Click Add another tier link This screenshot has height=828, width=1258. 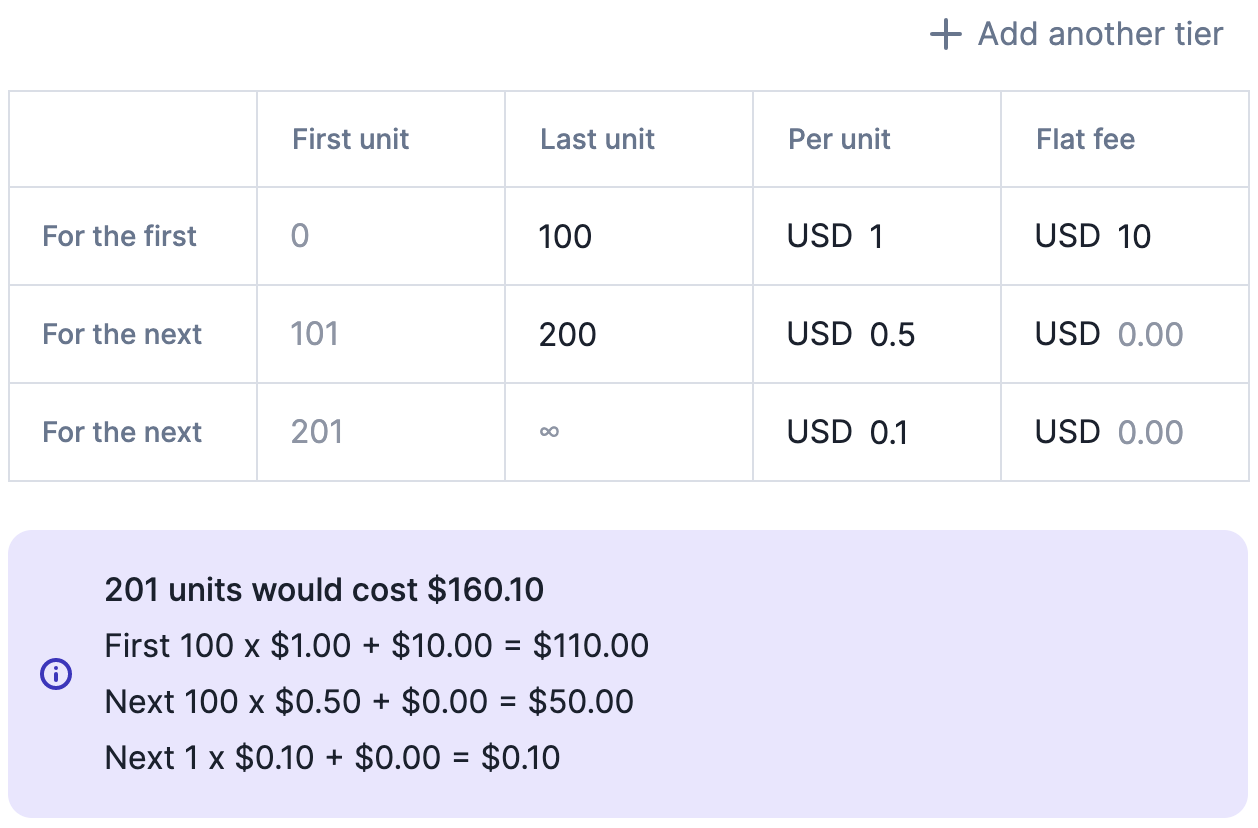[1076, 34]
